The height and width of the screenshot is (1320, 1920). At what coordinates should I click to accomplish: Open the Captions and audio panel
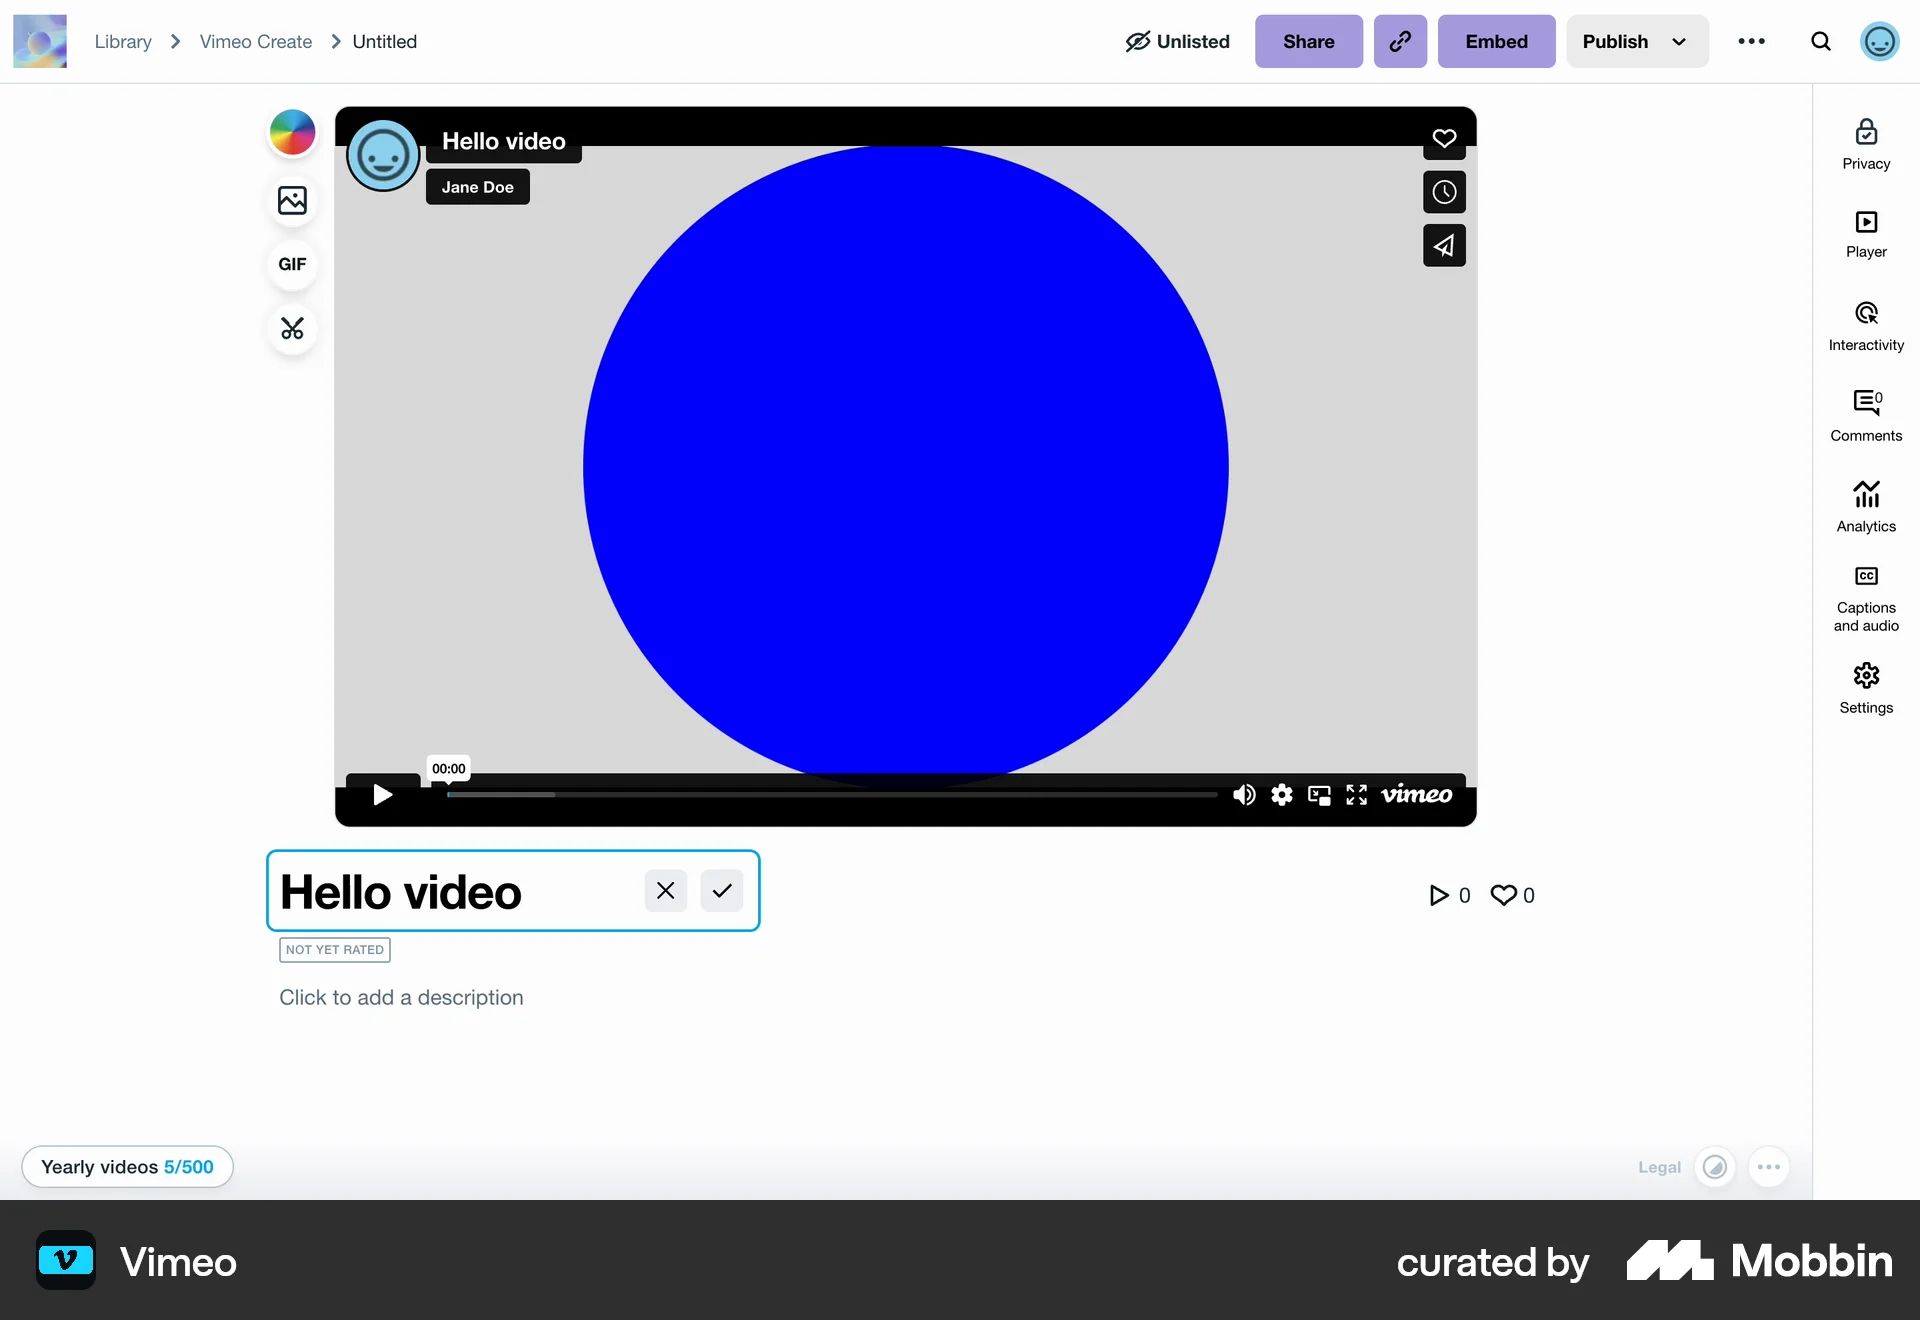pos(1866,598)
